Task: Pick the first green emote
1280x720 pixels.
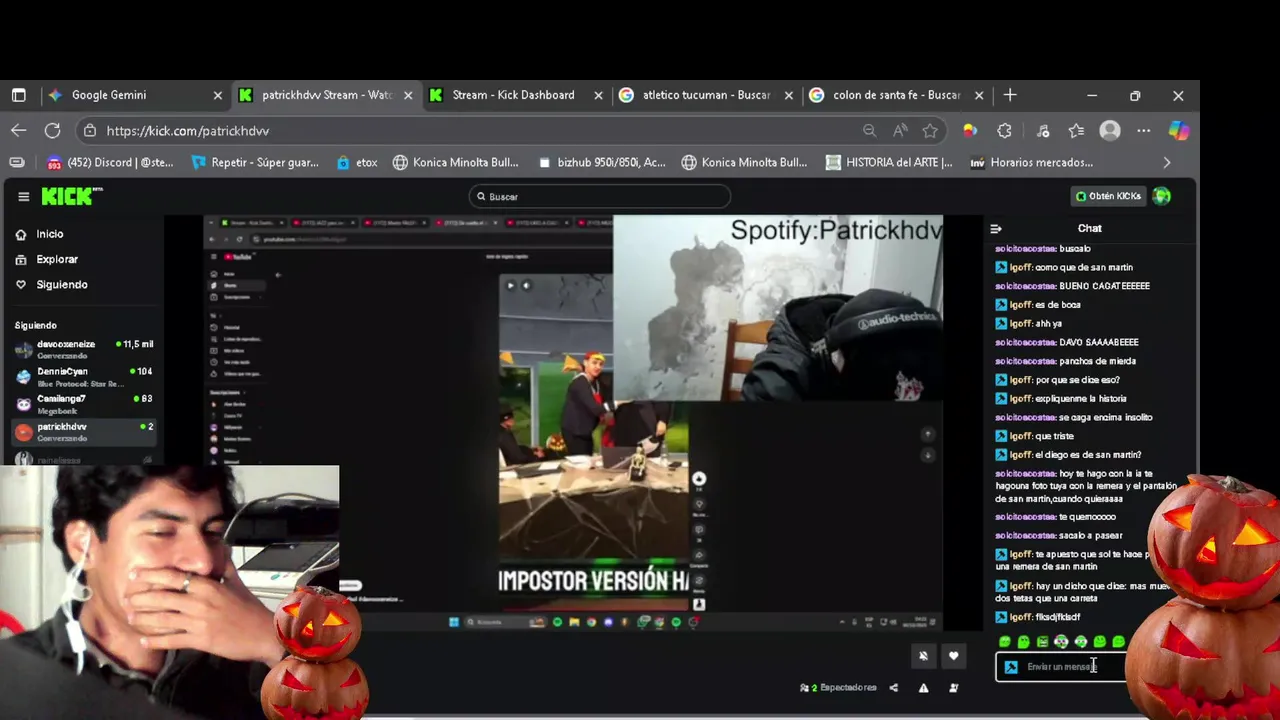Action: click(x=1005, y=642)
